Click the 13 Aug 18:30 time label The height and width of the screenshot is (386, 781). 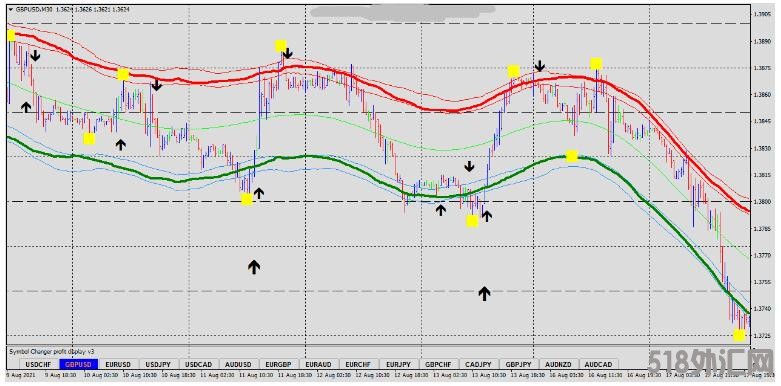click(x=527, y=374)
